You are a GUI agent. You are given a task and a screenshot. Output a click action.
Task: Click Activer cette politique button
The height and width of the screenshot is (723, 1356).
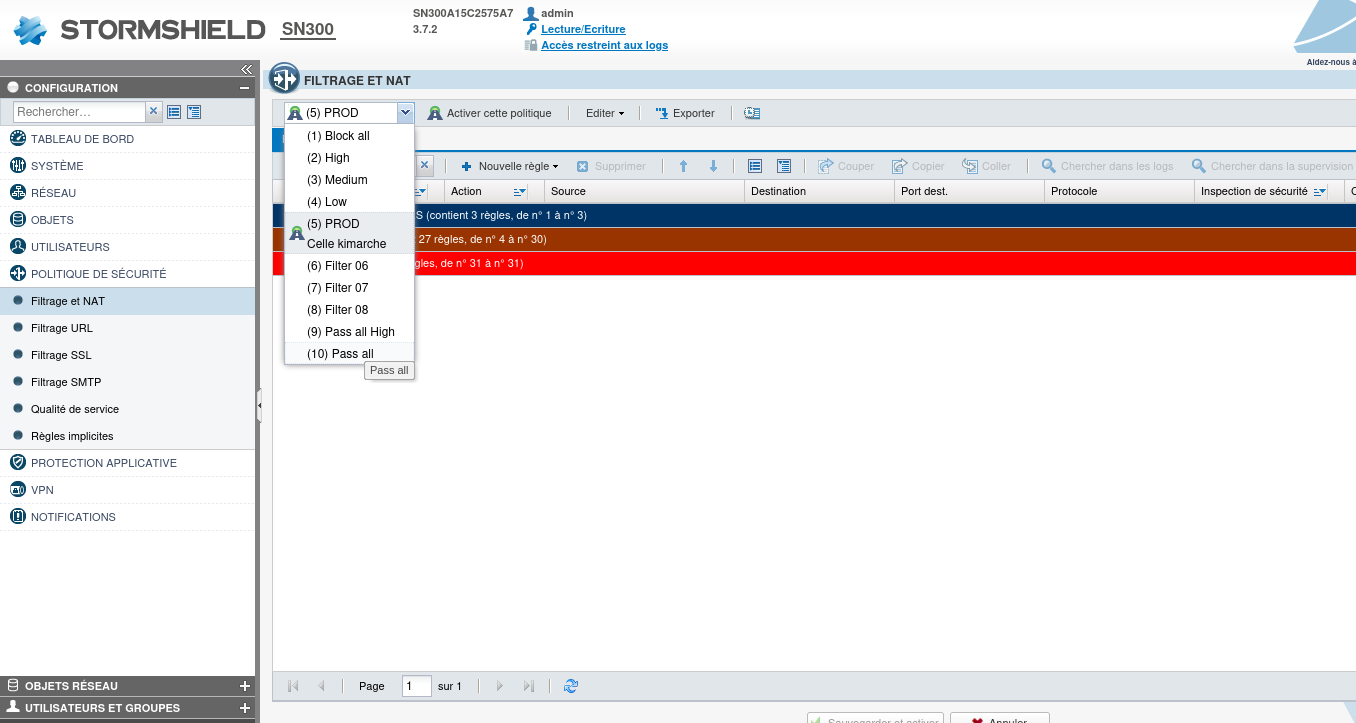coord(490,113)
